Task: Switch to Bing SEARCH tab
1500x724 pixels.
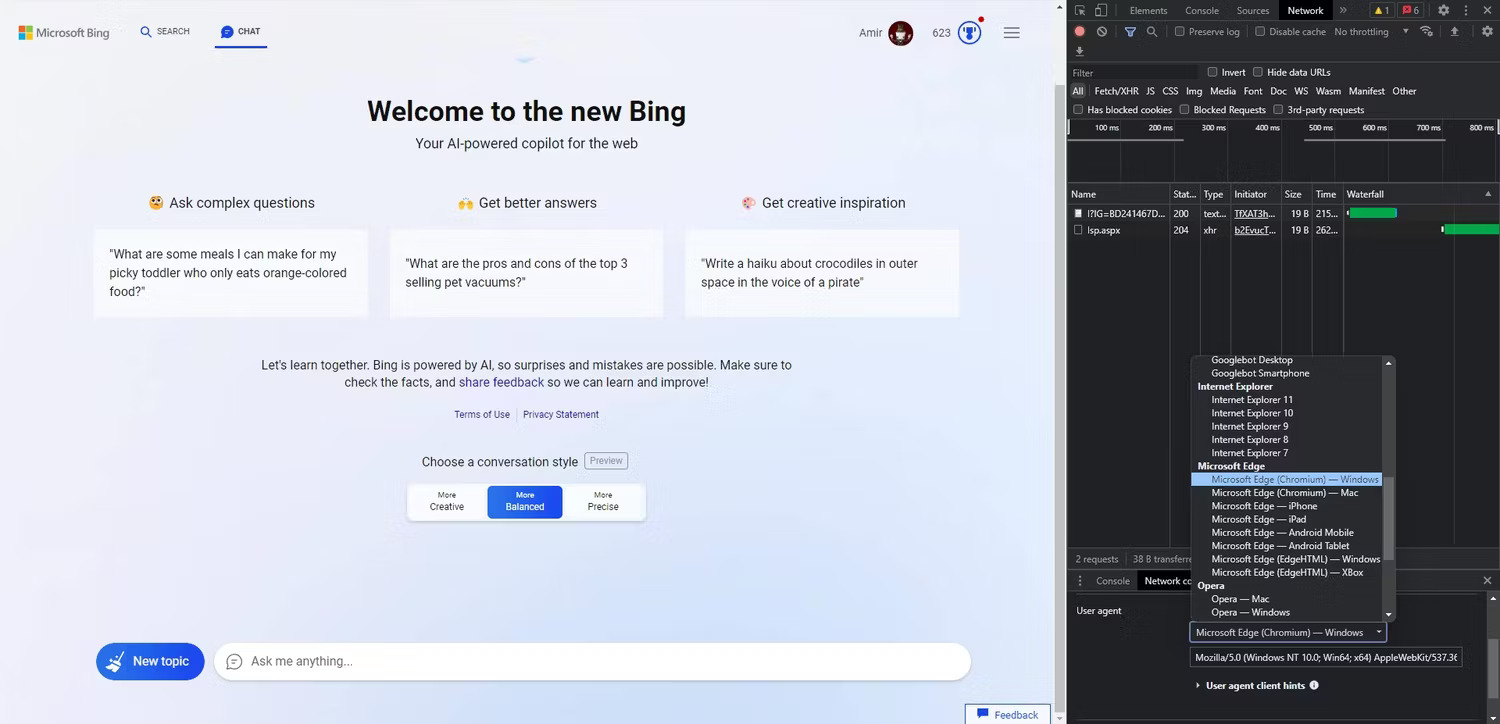Action: pos(165,32)
